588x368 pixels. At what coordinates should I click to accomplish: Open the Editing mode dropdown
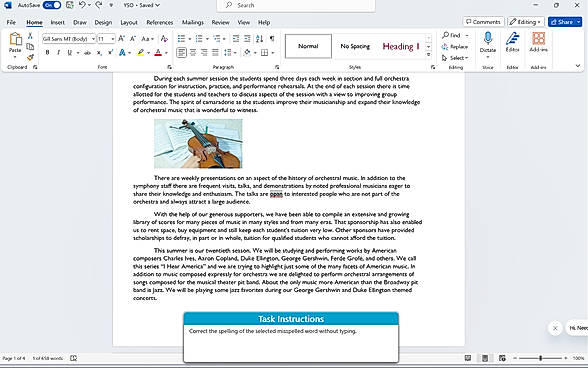click(526, 22)
